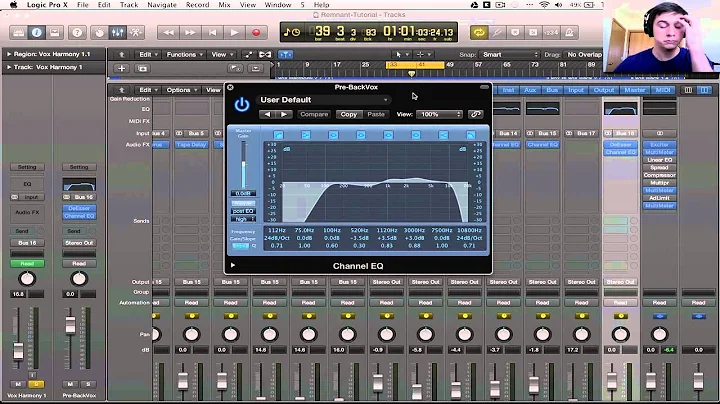The height and width of the screenshot is (404, 720).
Task: Click green Read automation on Vox Harmony 1
Action: coord(27,264)
